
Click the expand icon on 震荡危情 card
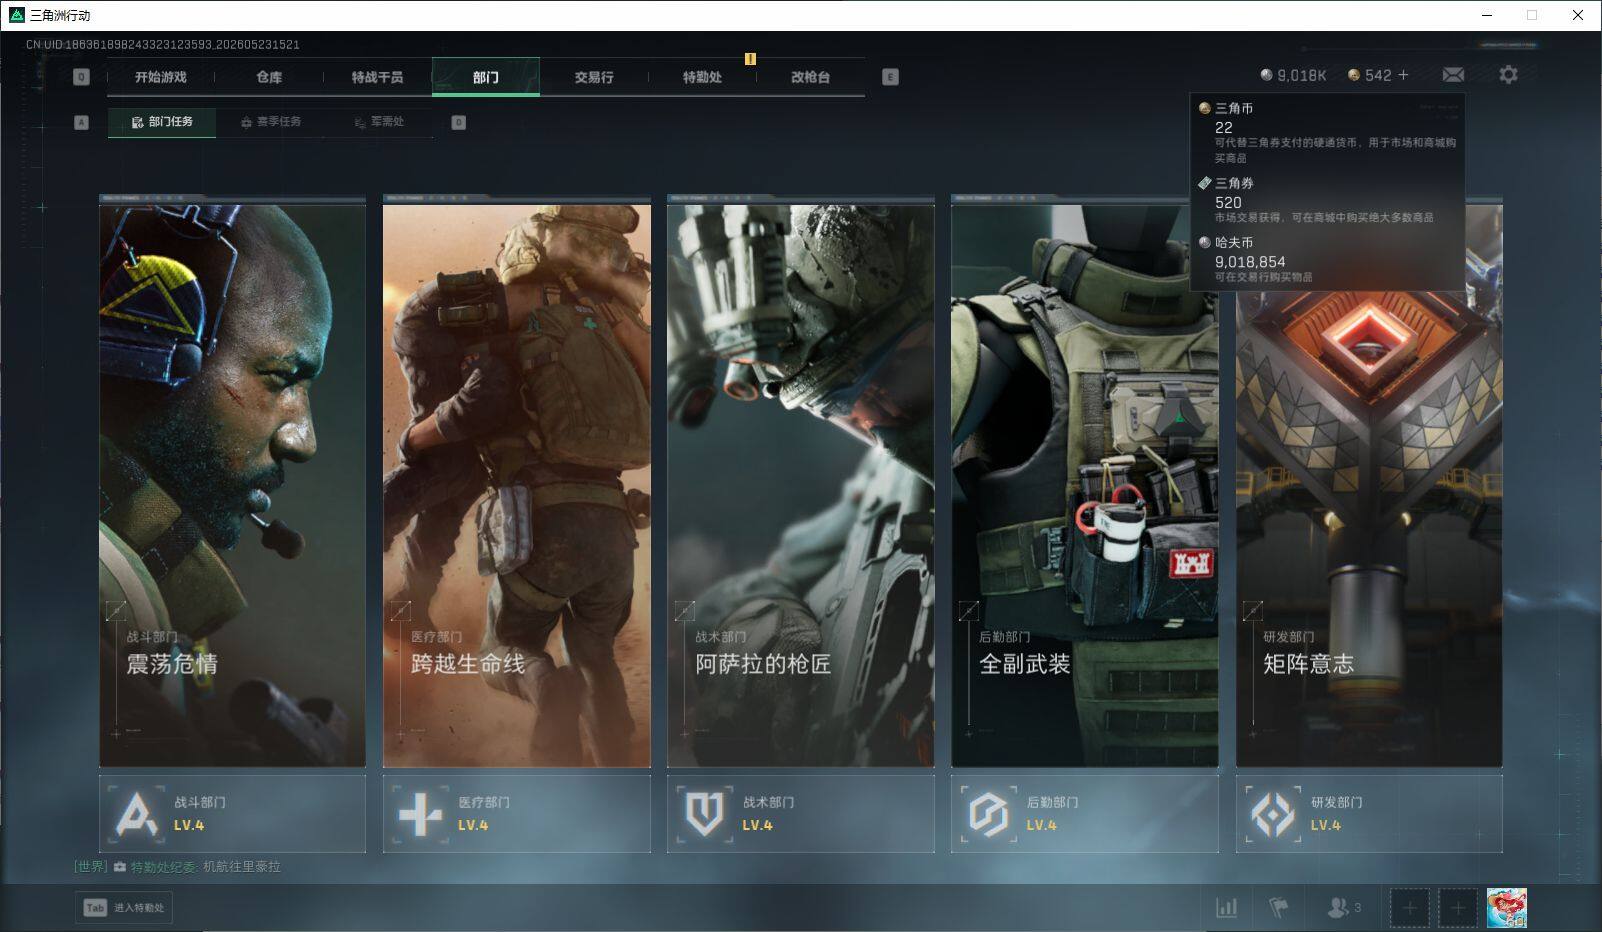click(x=116, y=610)
